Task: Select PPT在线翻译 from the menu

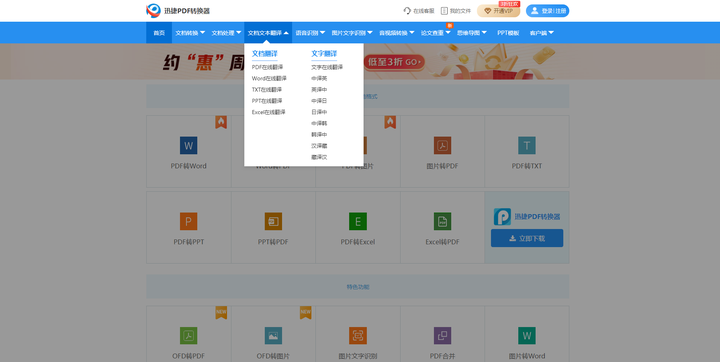Action: [x=267, y=101]
